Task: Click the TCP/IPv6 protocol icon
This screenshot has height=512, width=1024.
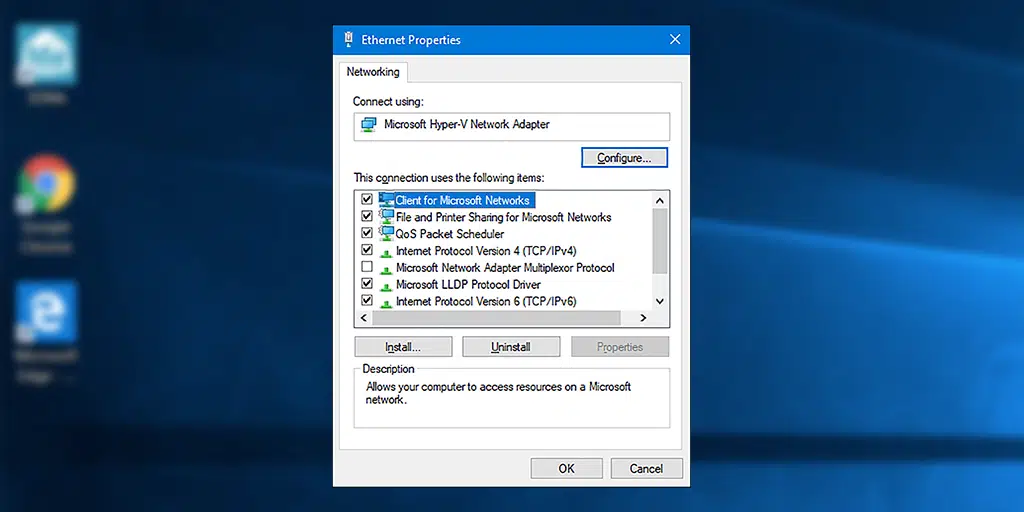Action: click(386, 302)
